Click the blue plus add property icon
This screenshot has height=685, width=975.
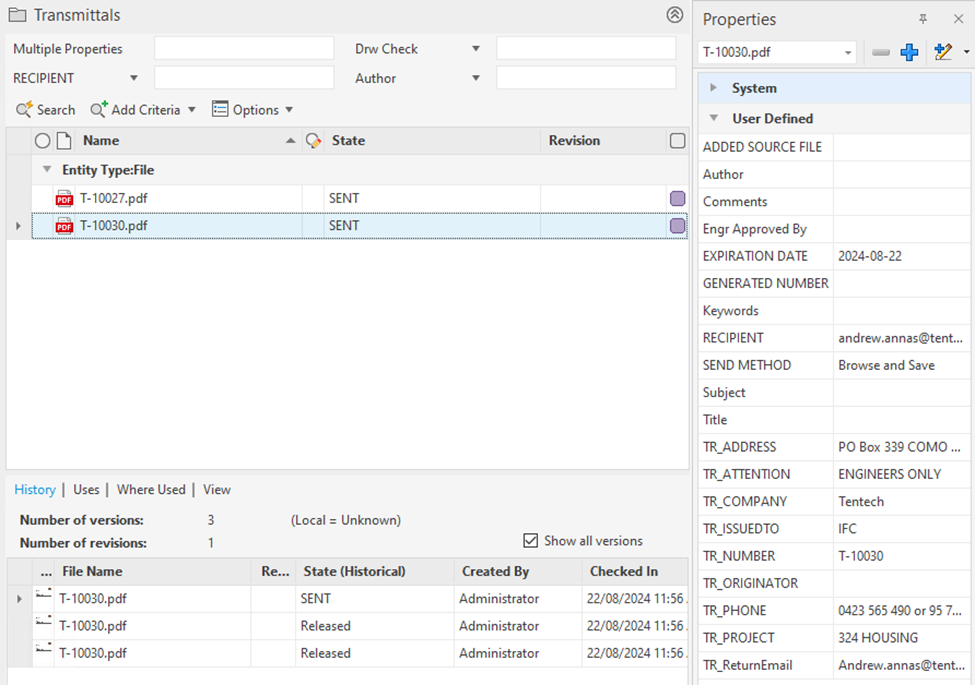[909, 52]
